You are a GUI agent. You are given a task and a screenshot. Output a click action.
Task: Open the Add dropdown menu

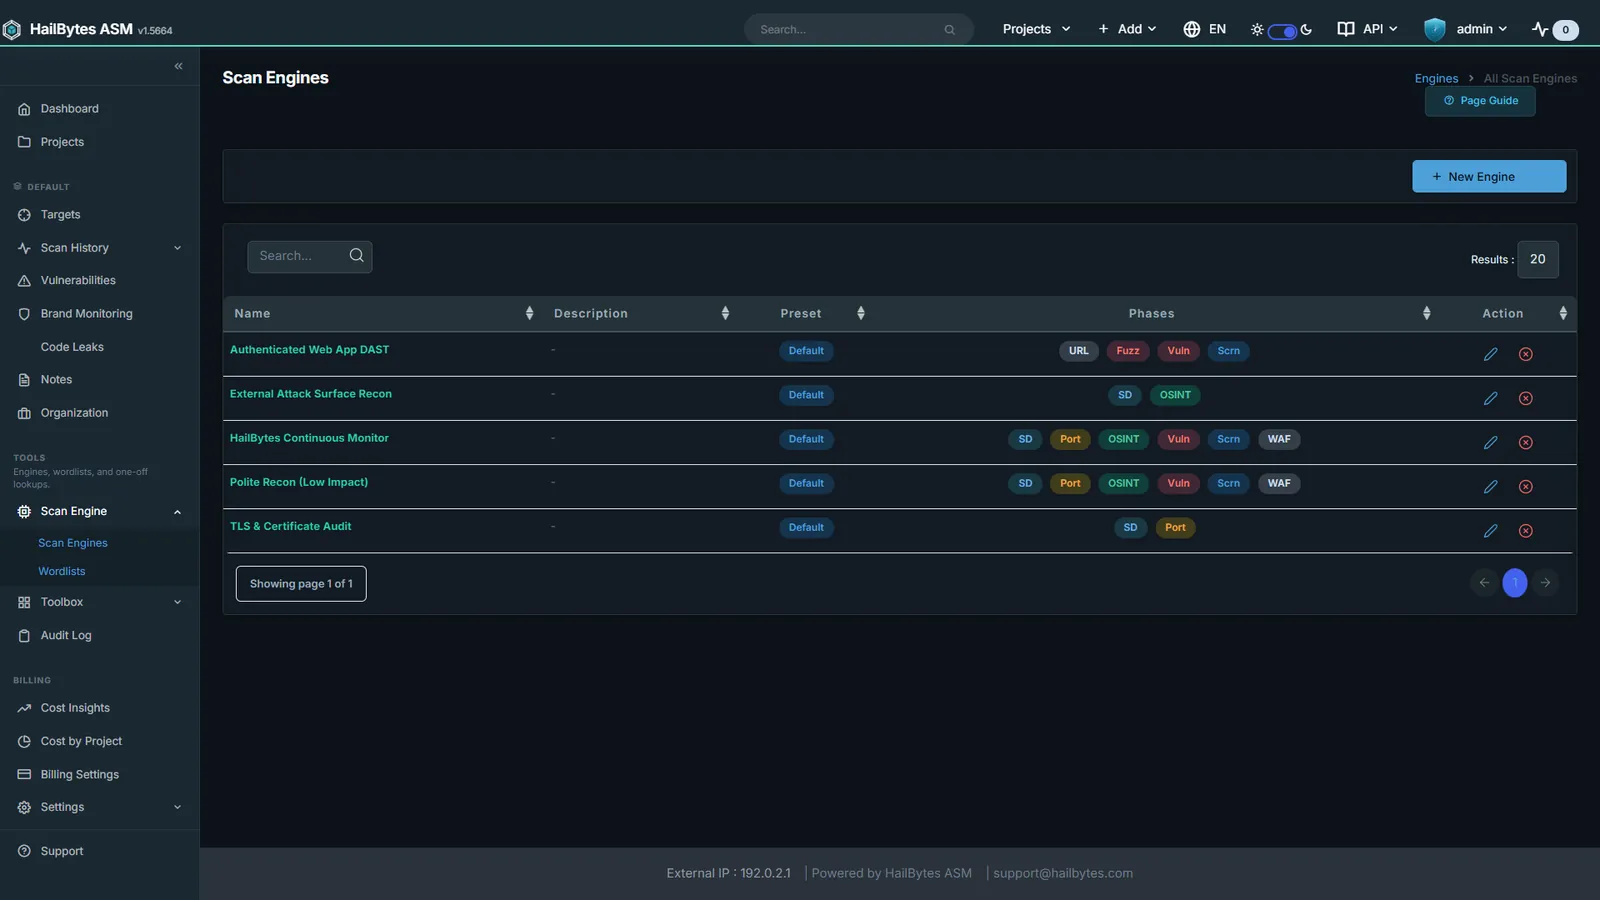1127,29
